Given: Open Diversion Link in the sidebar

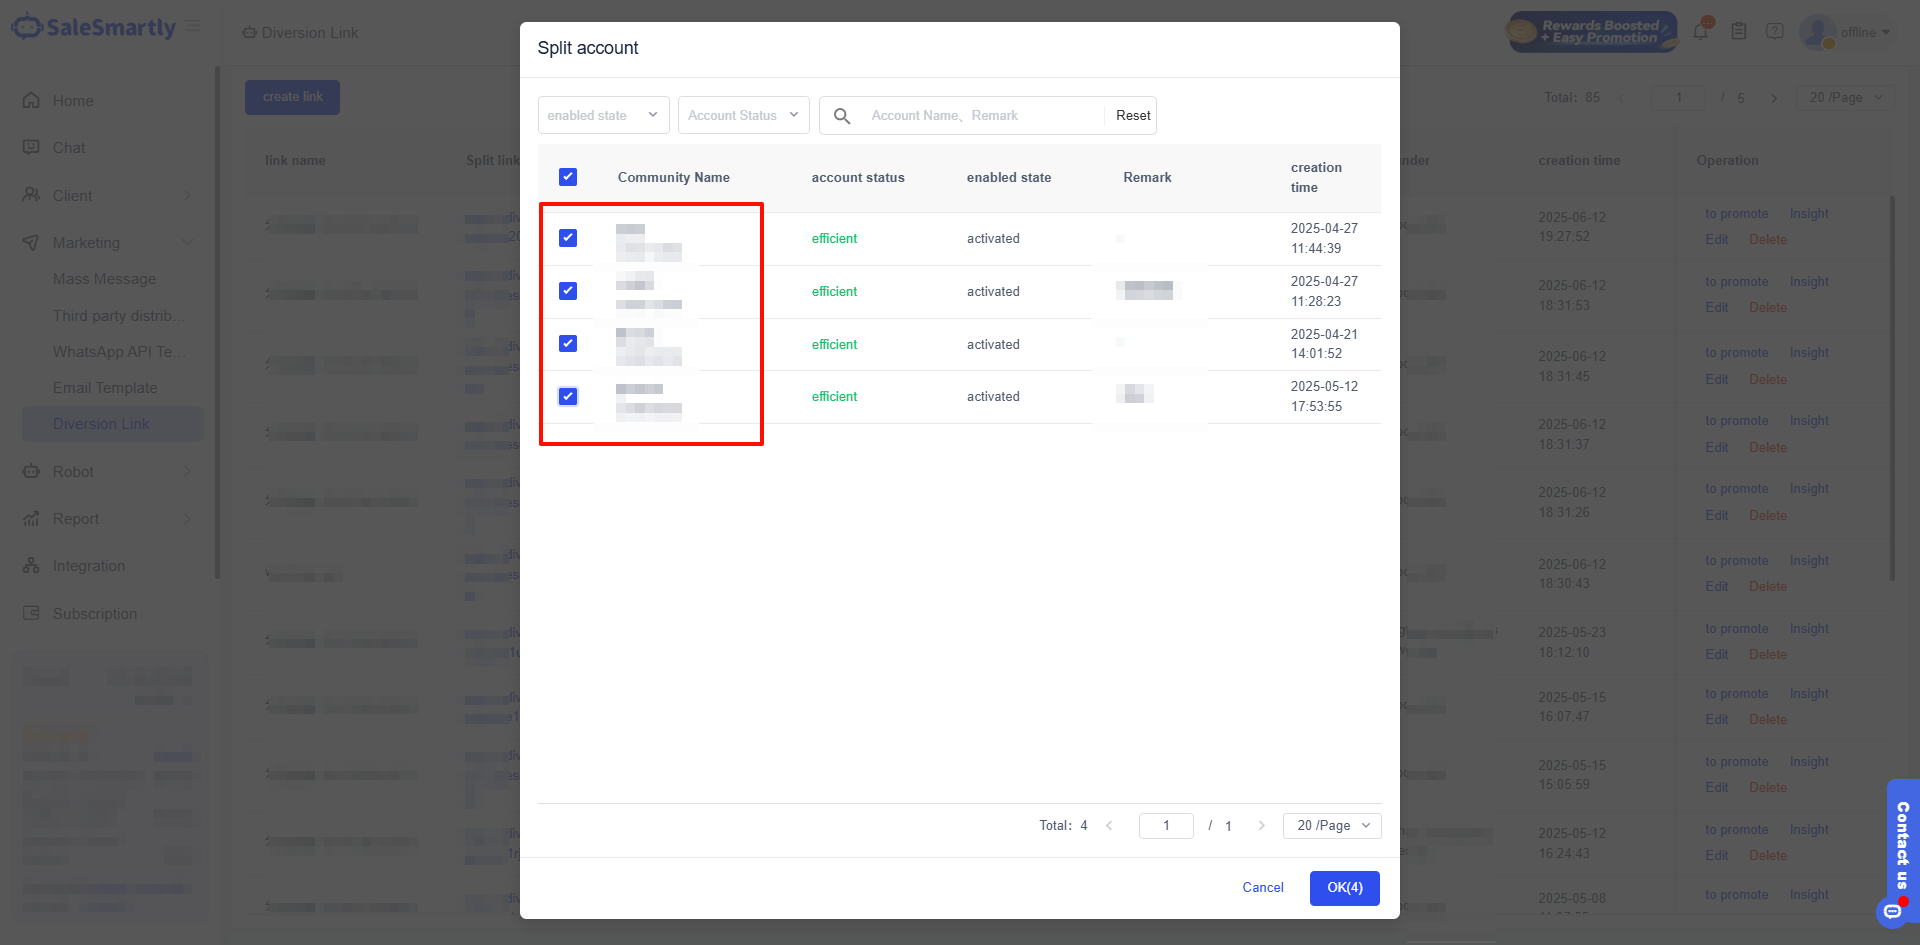Looking at the screenshot, I should click(x=101, y=424).
